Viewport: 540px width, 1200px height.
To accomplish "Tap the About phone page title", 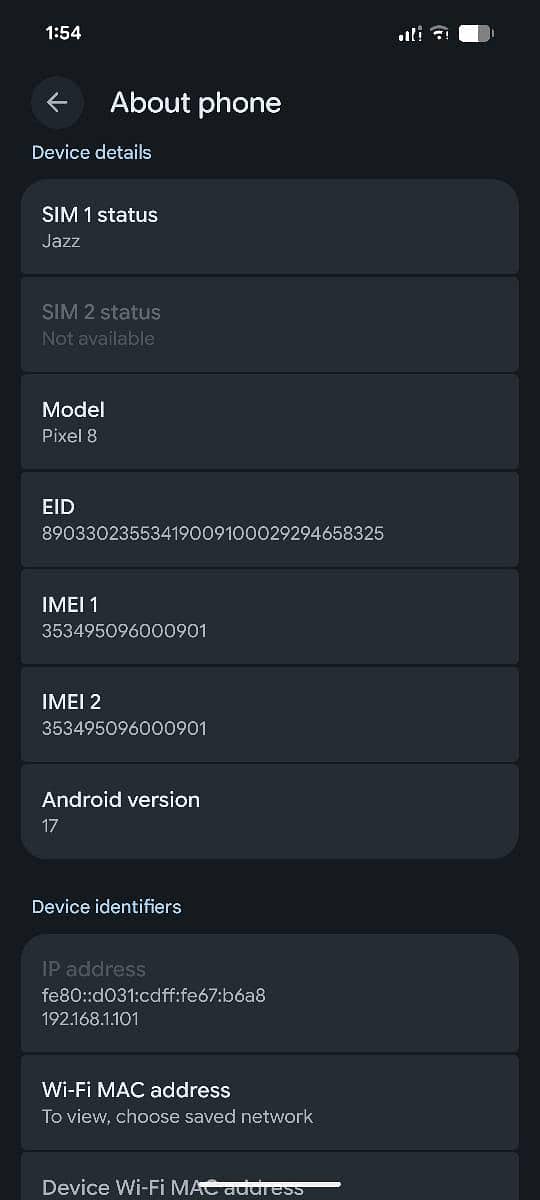I will coord(196,102).
